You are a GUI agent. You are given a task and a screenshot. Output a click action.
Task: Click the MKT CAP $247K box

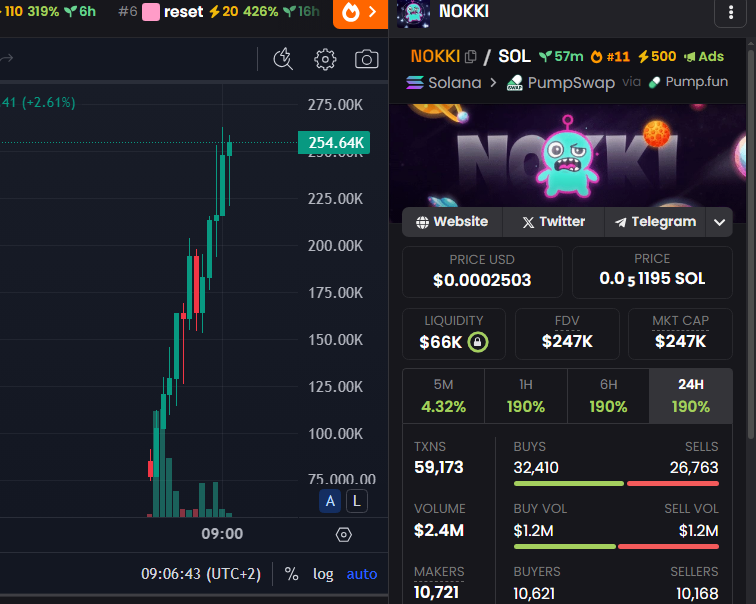click(680, 334)
